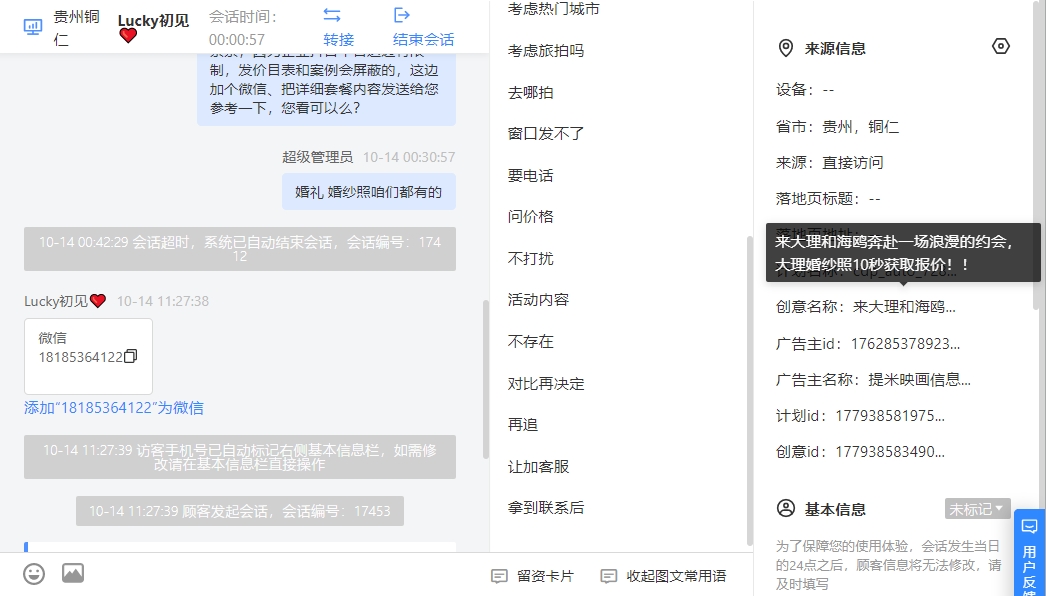
Task: Select the 活动内容 quick phrase
Action: 538,300
